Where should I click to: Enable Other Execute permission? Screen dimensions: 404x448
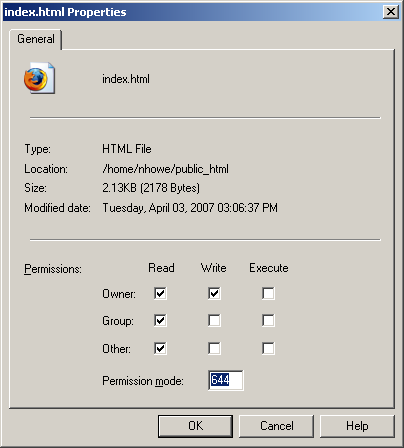pyautogui.click(x=268, y=349)
